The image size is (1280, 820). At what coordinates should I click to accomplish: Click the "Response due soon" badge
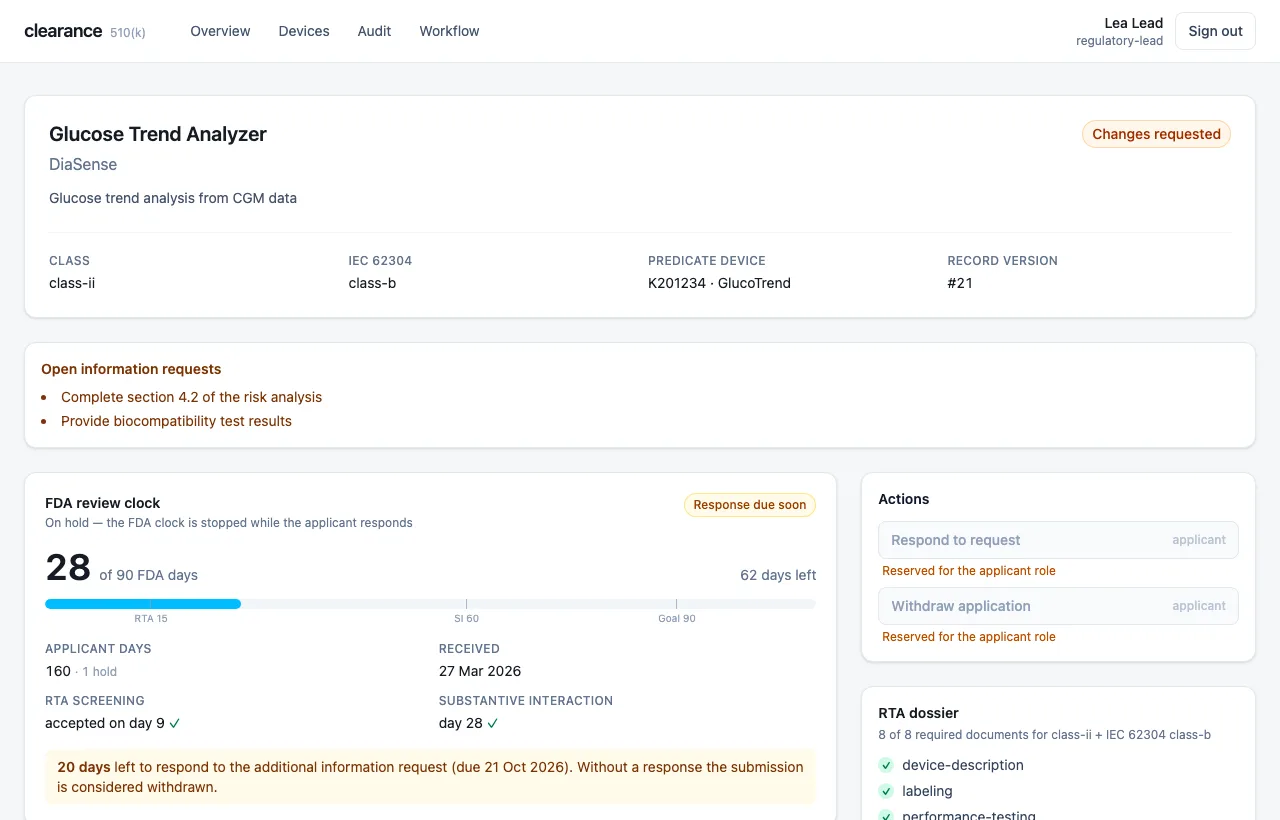tap(750, 505)
